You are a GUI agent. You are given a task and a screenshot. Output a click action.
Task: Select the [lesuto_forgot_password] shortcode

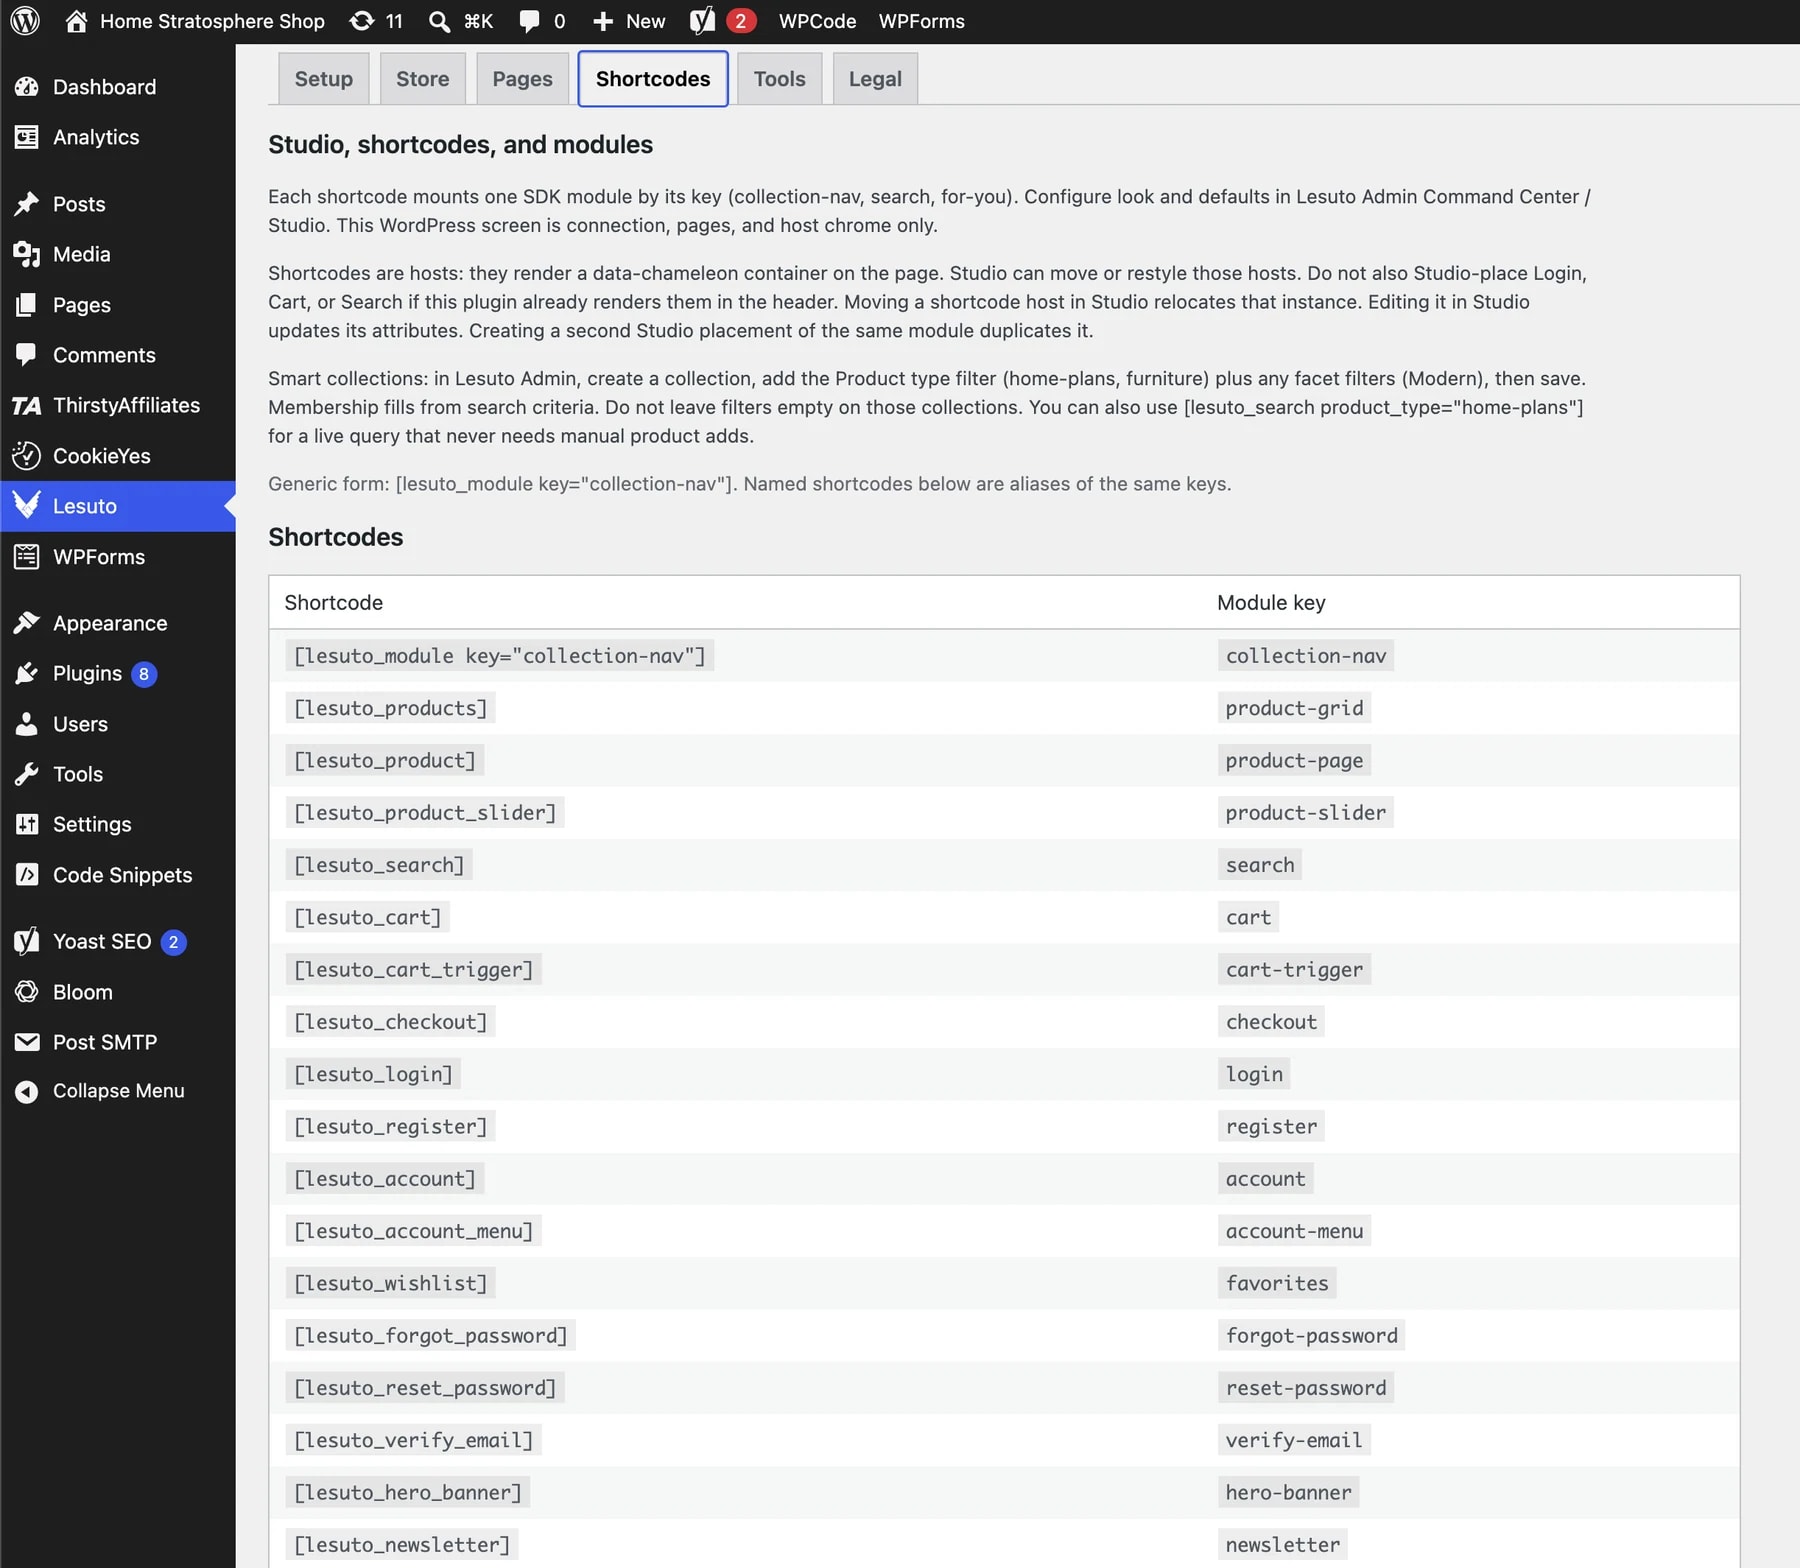click(x=430, y=1336)
